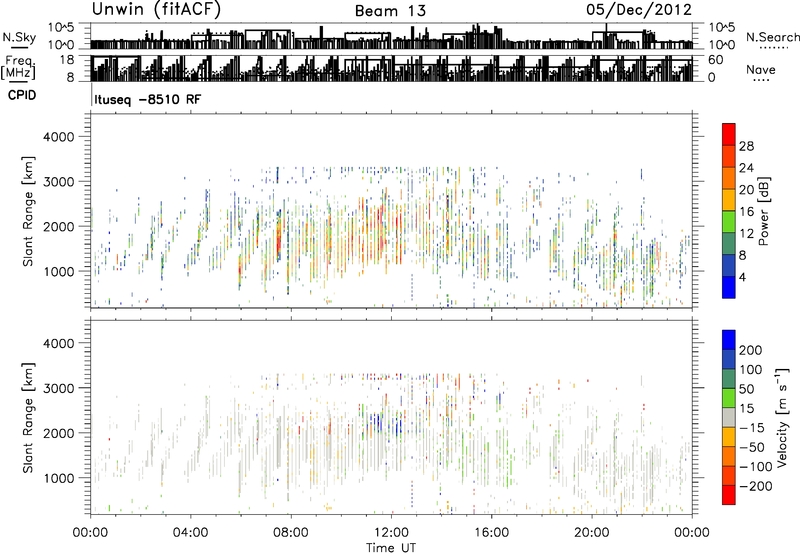Click the date '05/Dec/2012'
The width and height of the screenshot is (800, 554).
(x=639, y=10)
